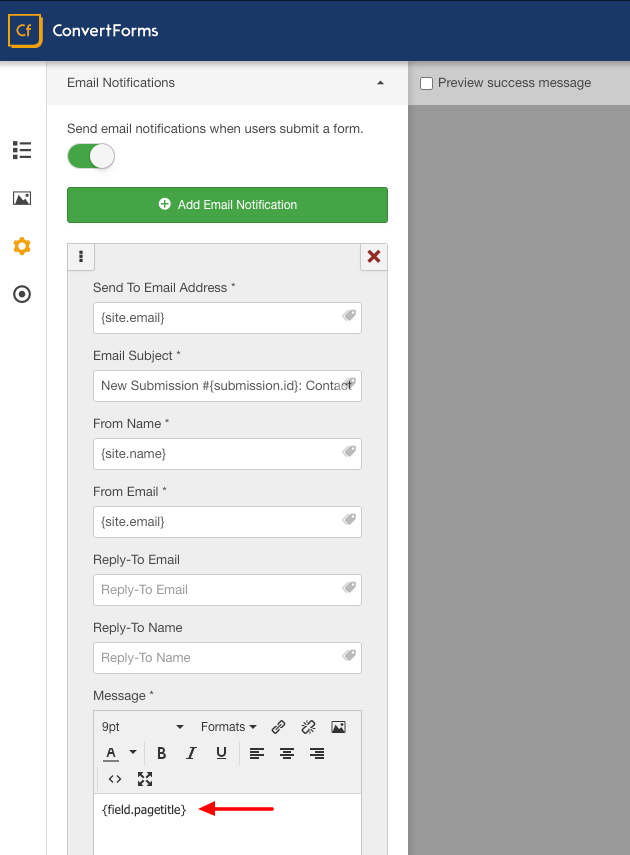
Task: Toggle fullscreen editor mode
Action: [x=145, y=779]
